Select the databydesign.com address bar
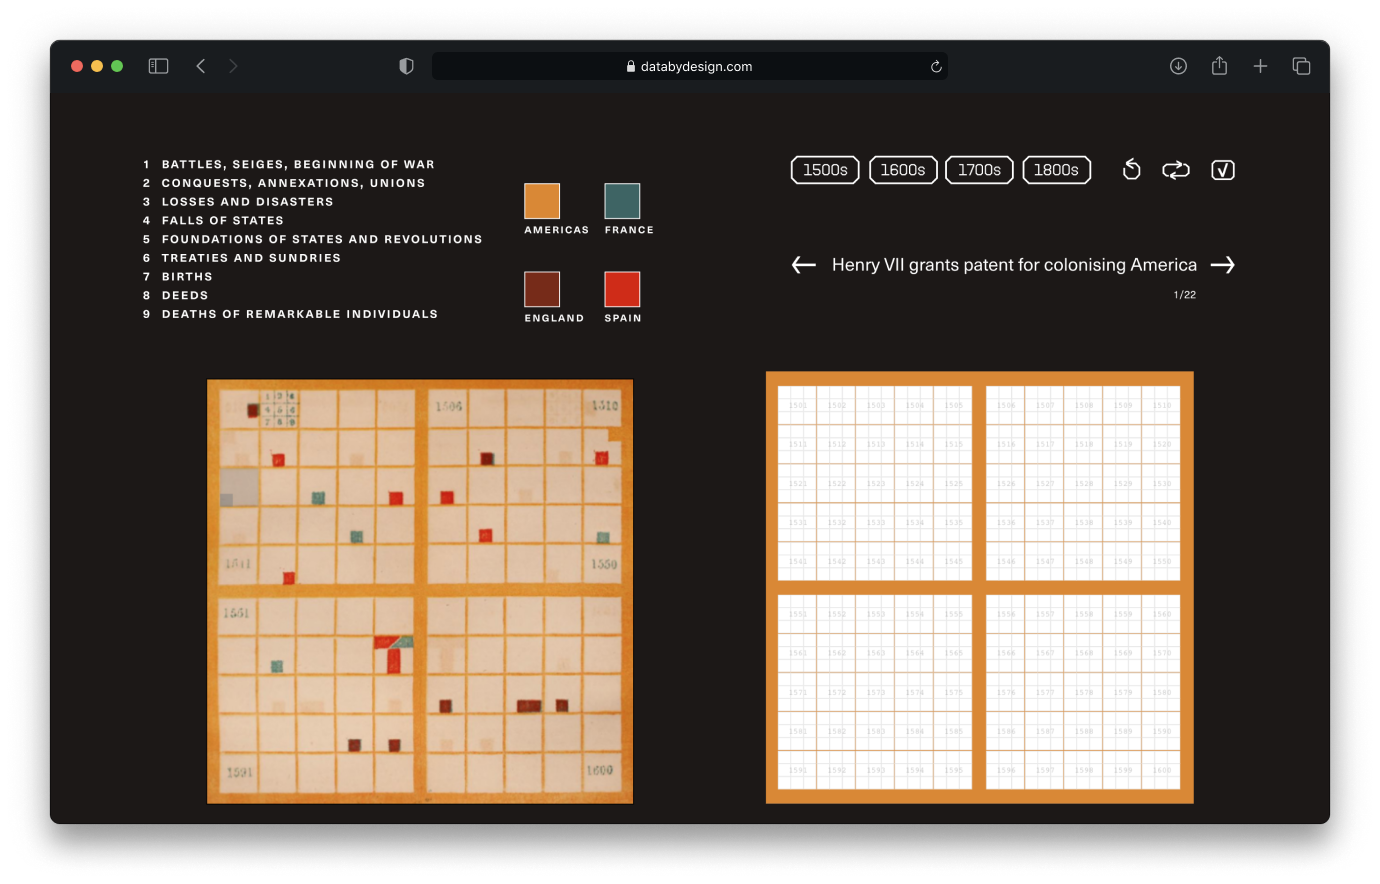This screenshot has width=1380, height=884. [x=690, y=66]
